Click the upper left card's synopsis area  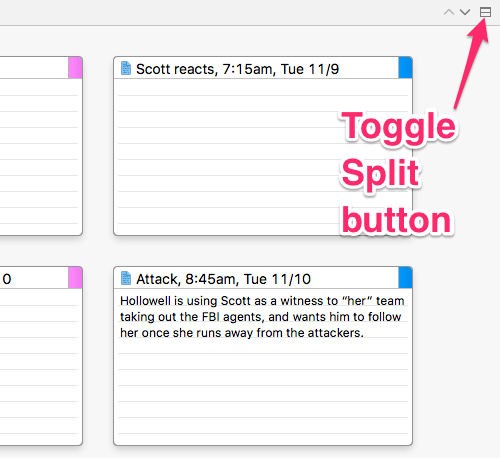pos(41,157)
